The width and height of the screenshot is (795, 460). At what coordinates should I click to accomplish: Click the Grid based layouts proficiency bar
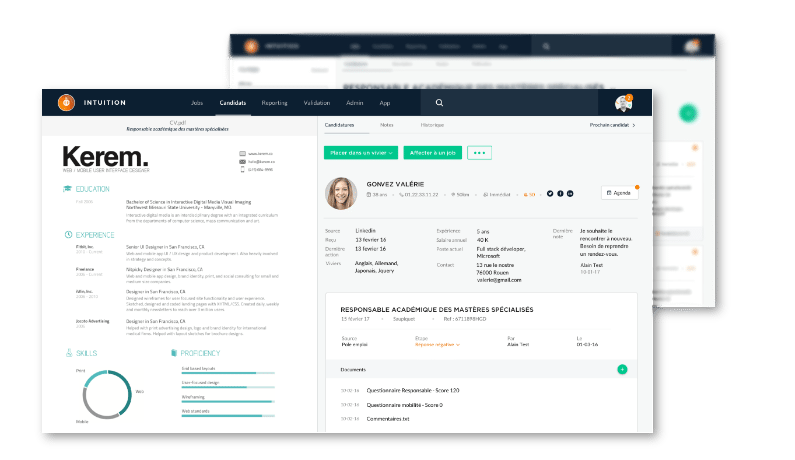click(x=228, y=371)
